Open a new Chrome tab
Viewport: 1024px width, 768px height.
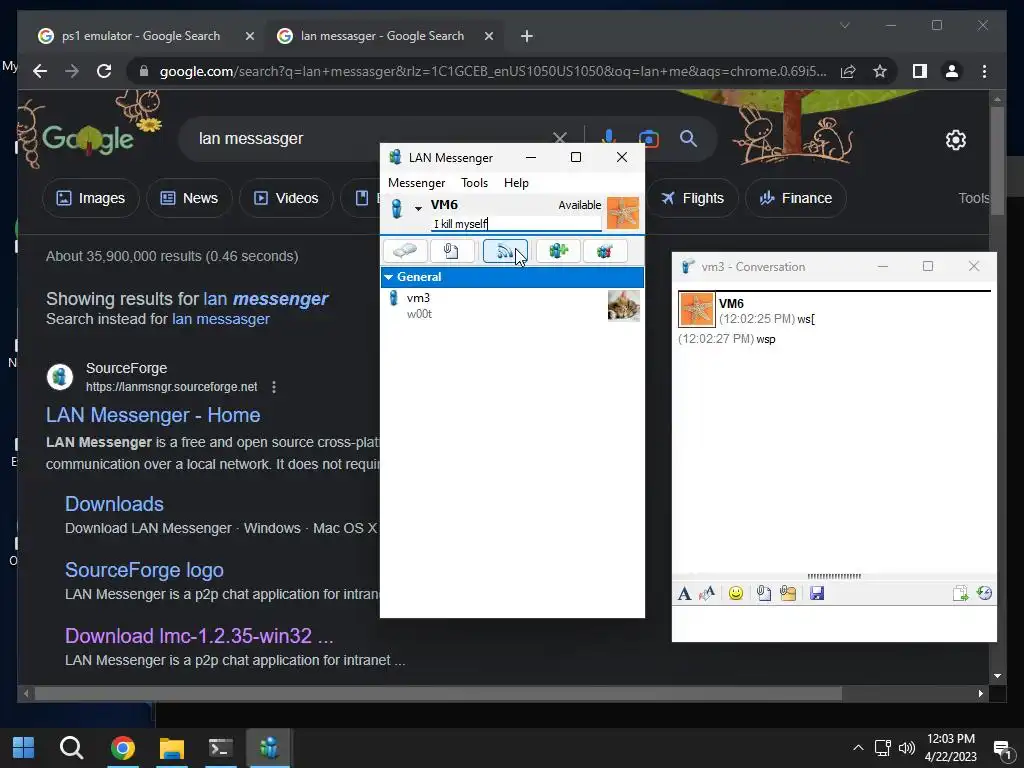[x=526, y=37]
